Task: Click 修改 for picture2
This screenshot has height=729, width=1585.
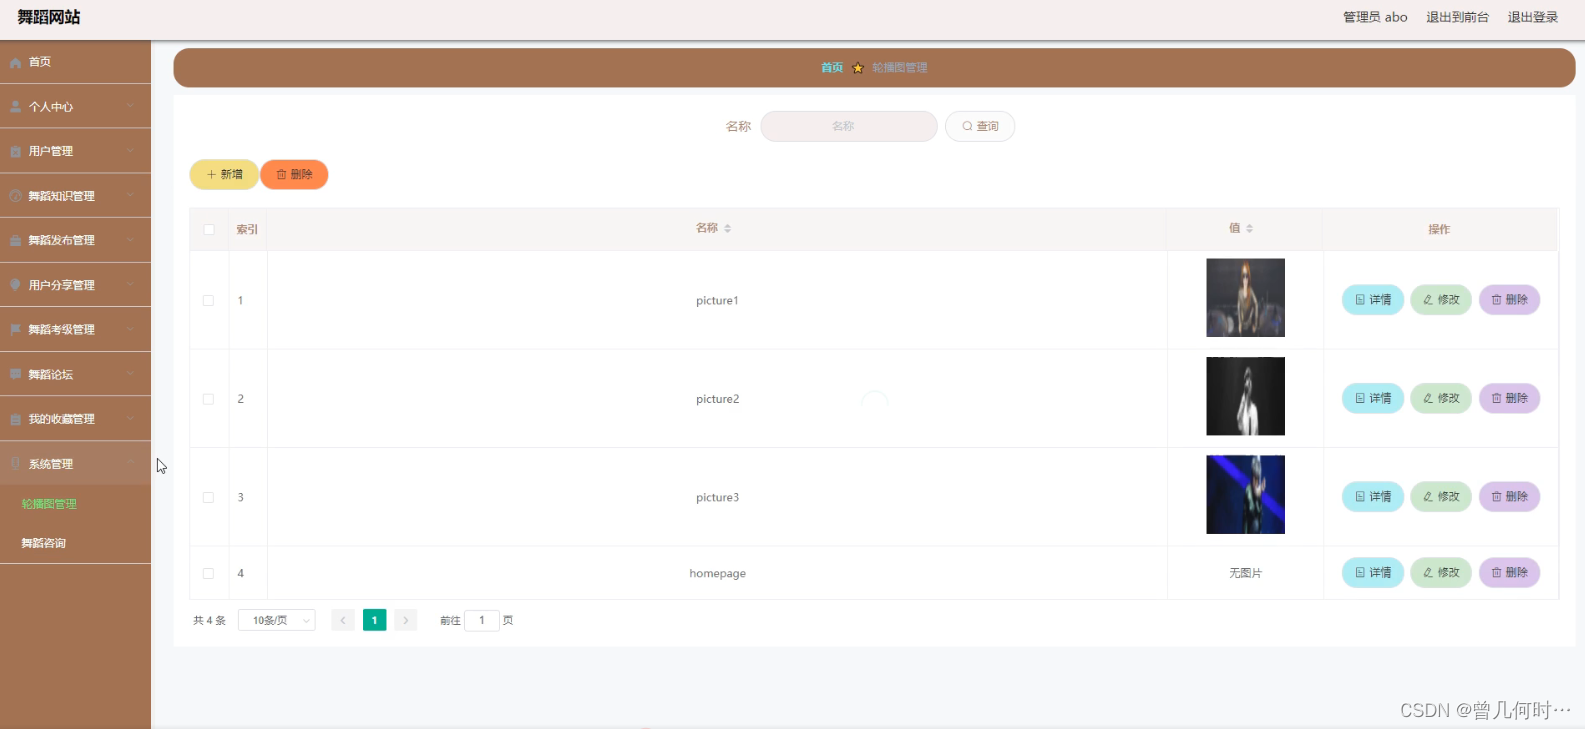Action: (1441, 398)
